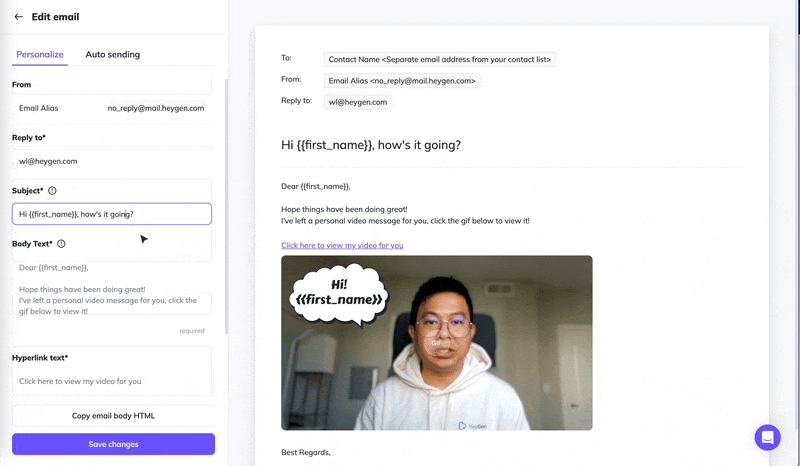Click the Save changes button

click(113, 444)
